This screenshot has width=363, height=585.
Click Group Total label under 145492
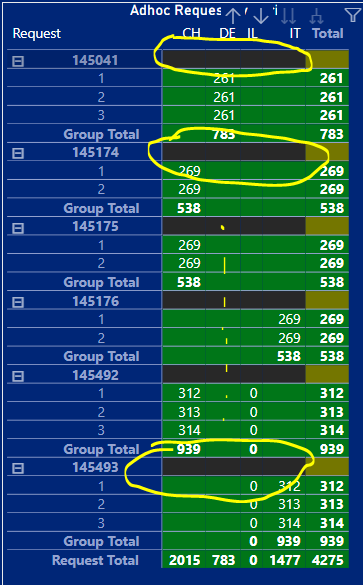pyautogui.click(x=101, y=449)
